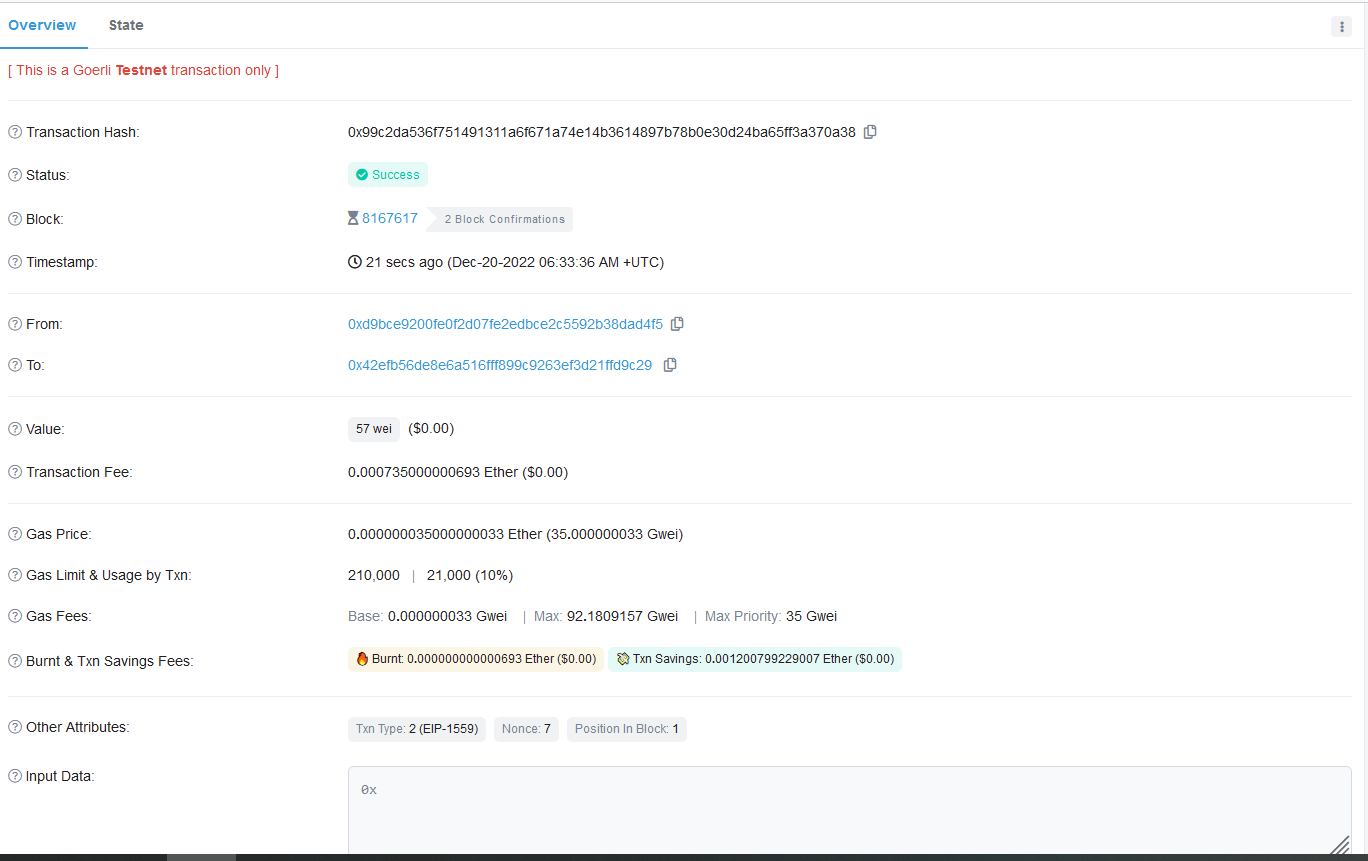
Task: Copy the From address with its copy icon
Action: pyautogui.click(x=677, y=323)
